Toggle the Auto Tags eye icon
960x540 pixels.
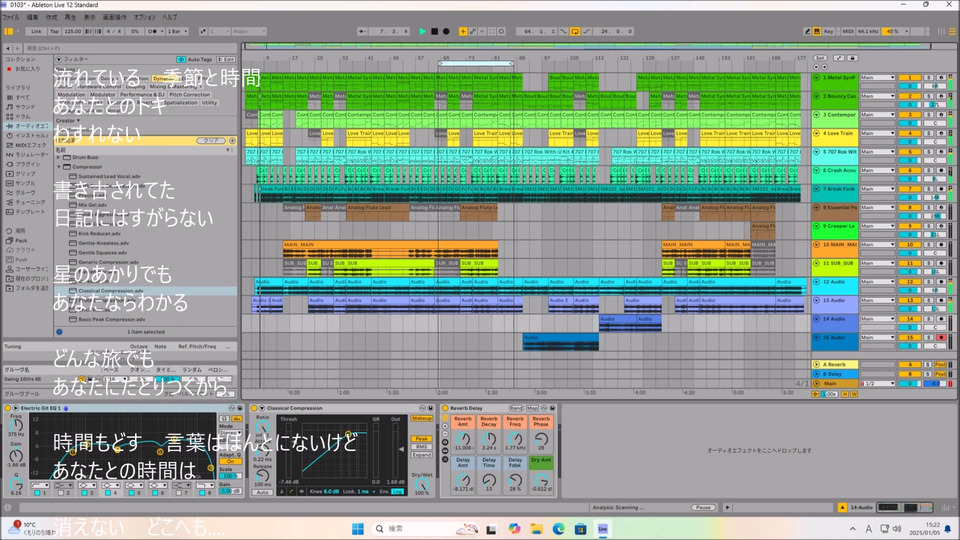tap(181, 59)
